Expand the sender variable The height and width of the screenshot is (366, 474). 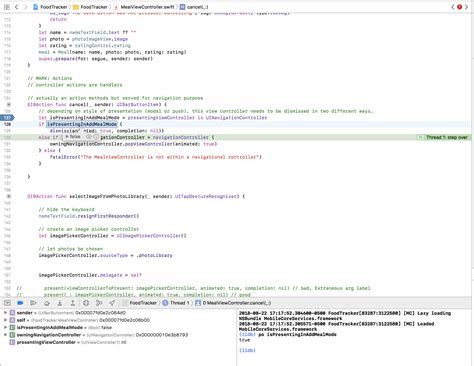click(5, 313)
